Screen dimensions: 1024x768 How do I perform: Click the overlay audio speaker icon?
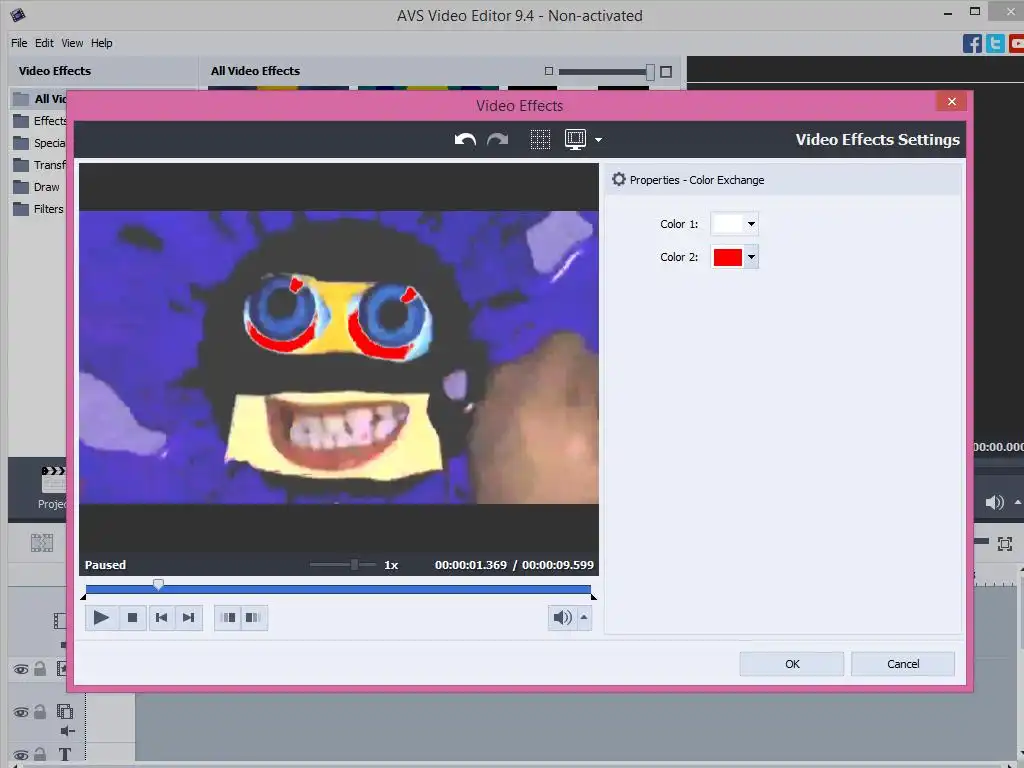pos(68,731)
